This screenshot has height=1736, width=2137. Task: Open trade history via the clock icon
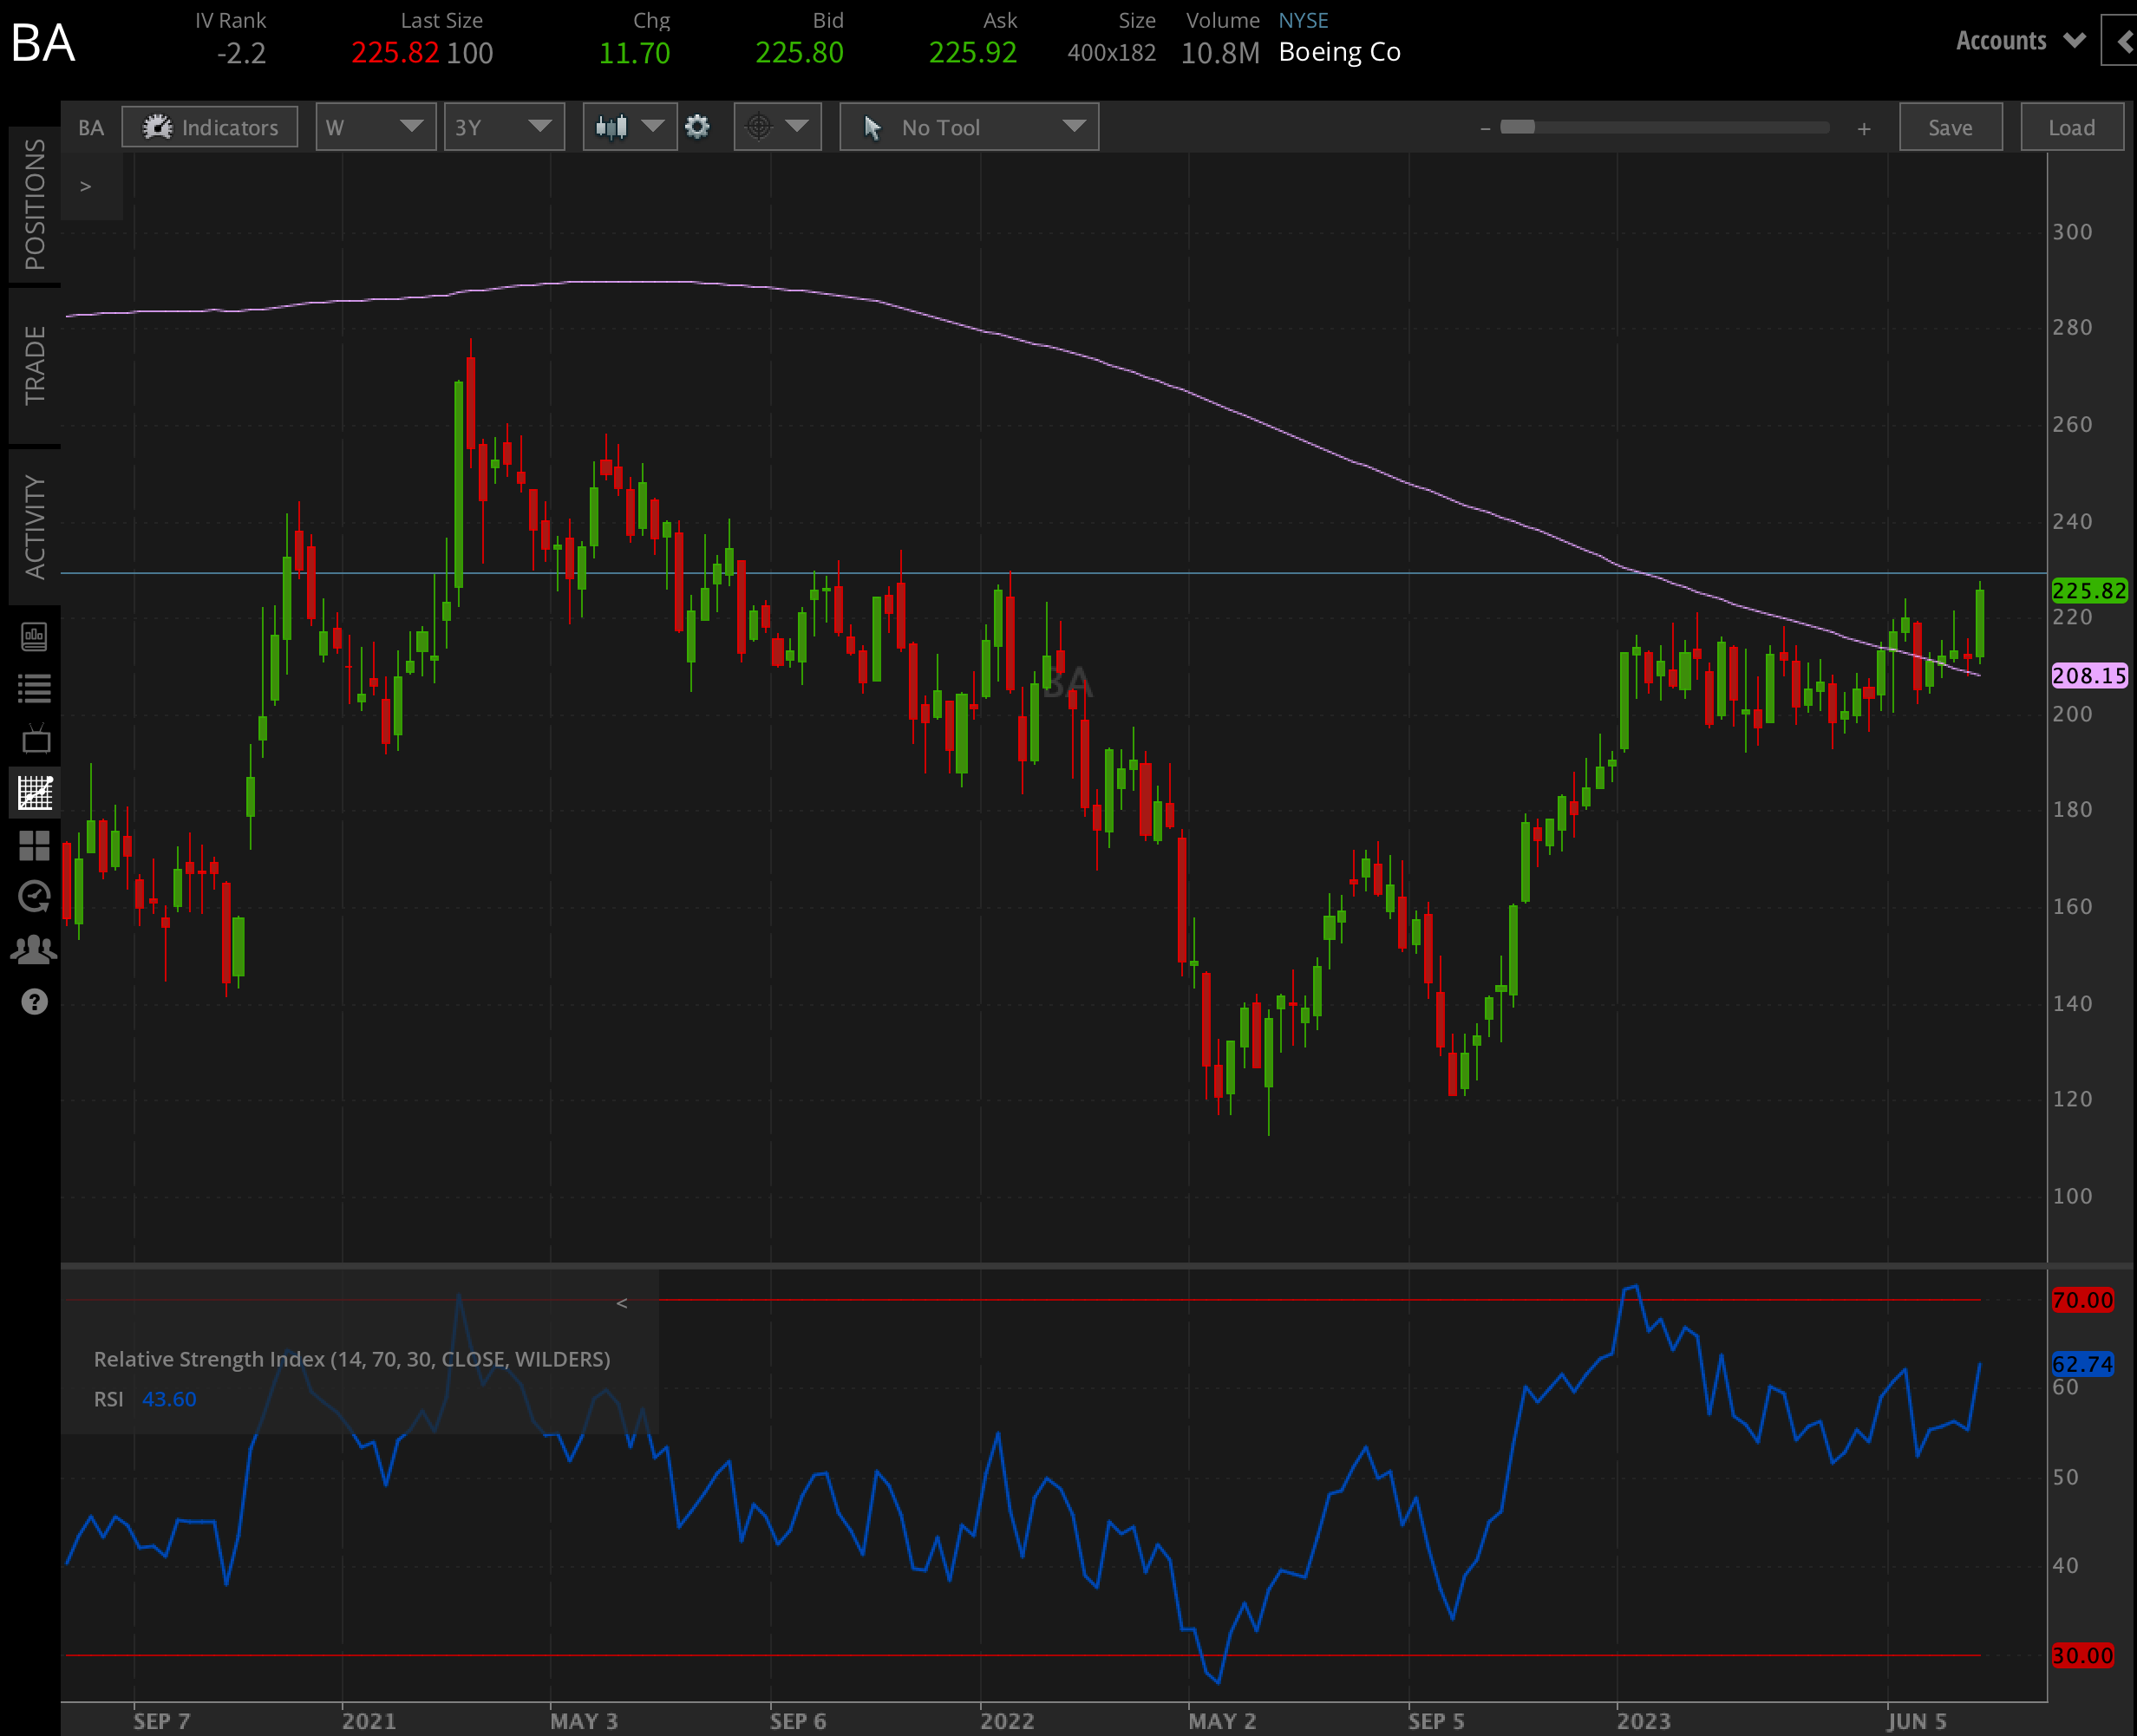point(35,897)
